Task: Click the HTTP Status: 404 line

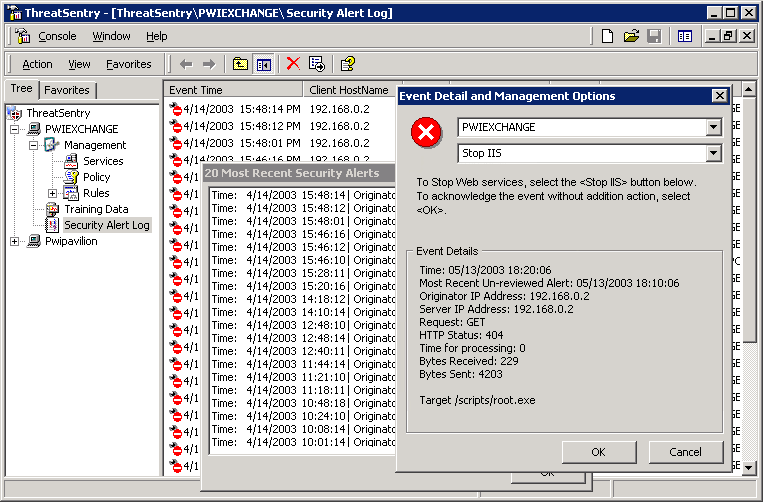Action: [461, 335]
